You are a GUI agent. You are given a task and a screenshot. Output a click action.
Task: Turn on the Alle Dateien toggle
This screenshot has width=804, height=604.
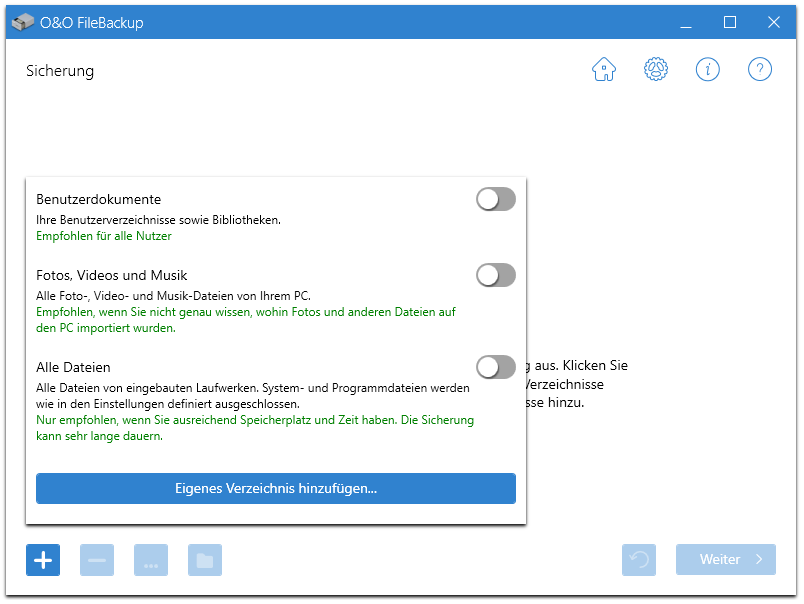[496, 367]
